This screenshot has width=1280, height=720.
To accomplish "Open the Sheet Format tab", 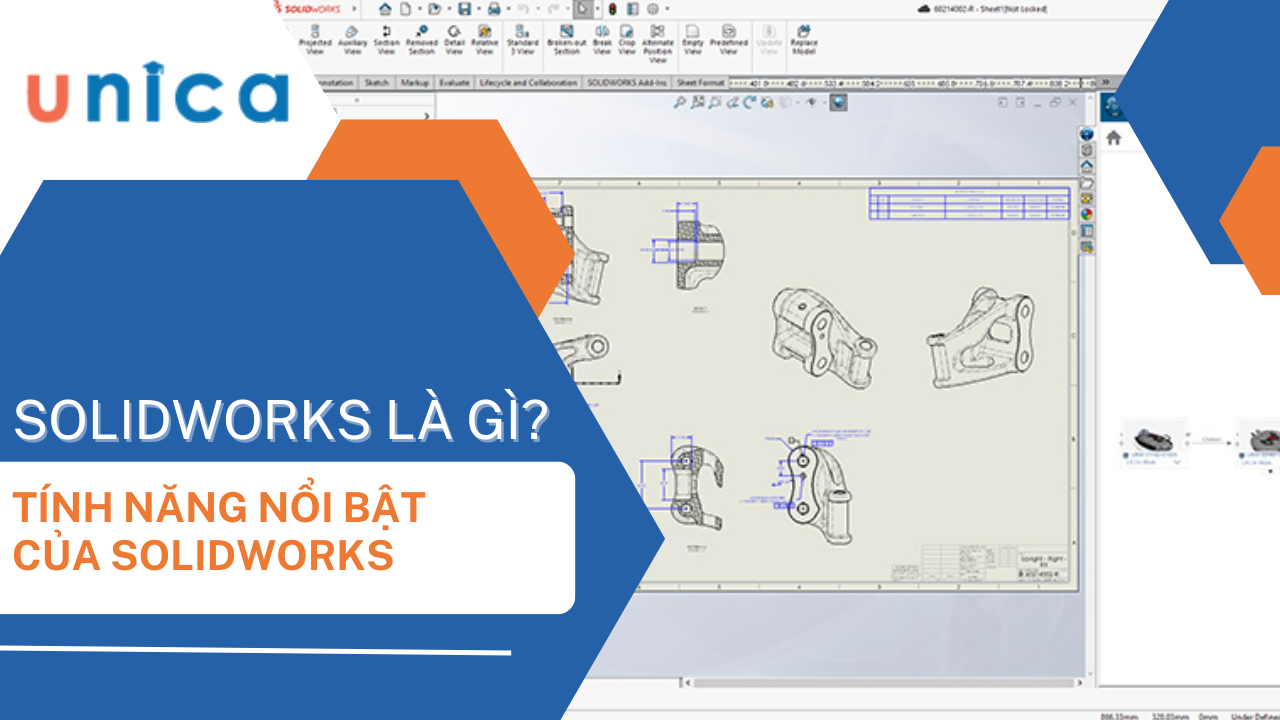I will pos(700,82).
